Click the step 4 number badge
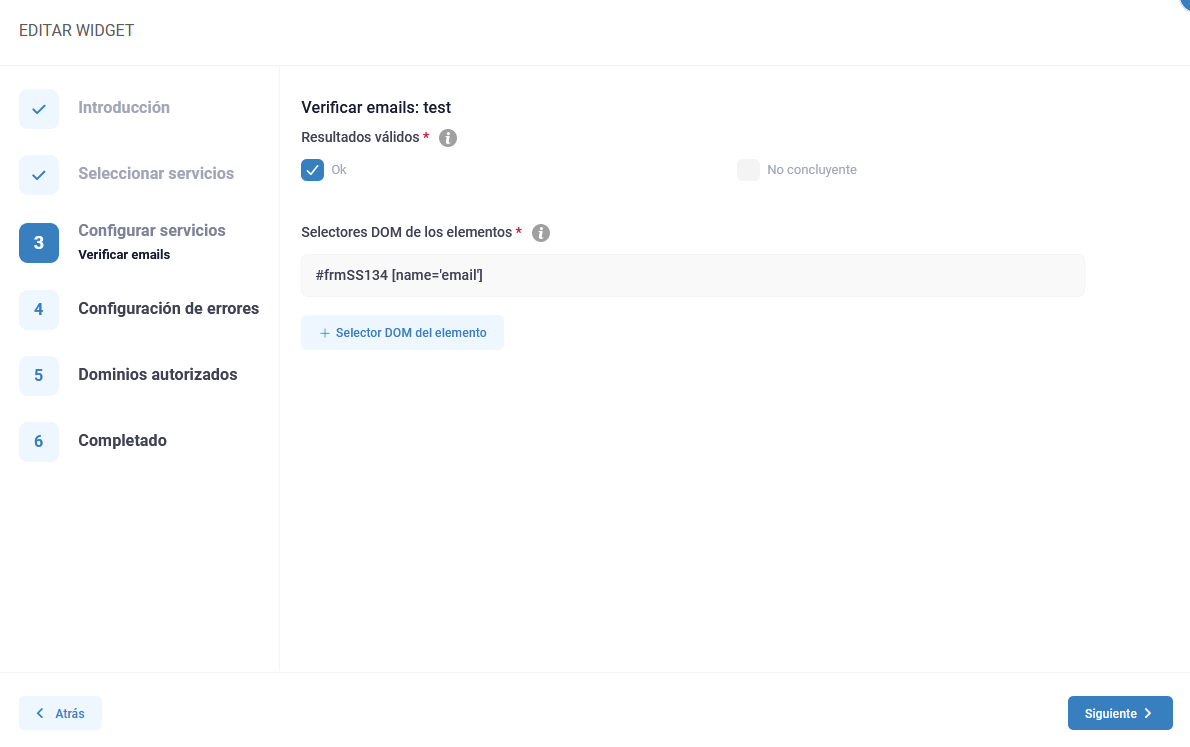Image resolution: width=1190 pixels, height=747 pixels. (x=38, y=309)
